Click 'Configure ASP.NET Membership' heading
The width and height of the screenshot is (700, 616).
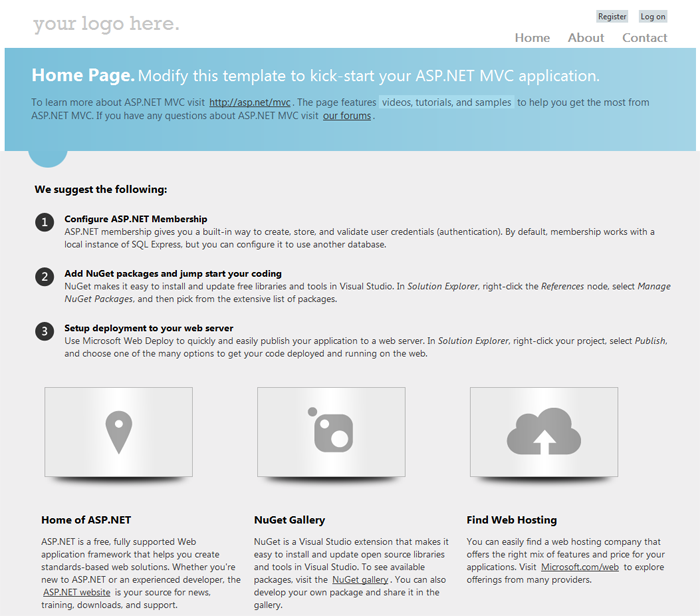coord(136,219)
